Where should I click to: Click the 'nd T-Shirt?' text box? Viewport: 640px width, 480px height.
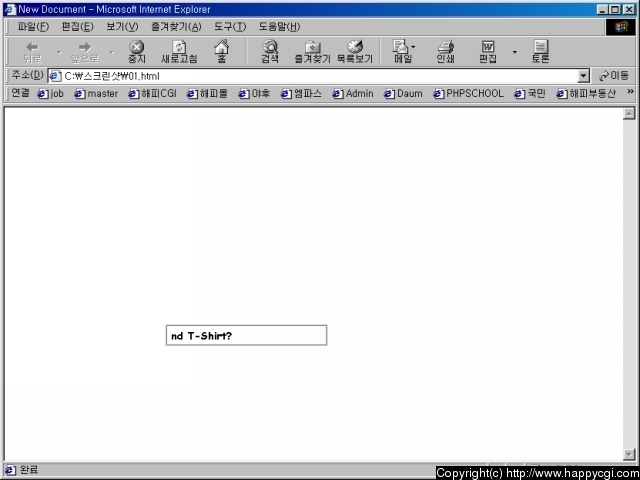(246, 335)
